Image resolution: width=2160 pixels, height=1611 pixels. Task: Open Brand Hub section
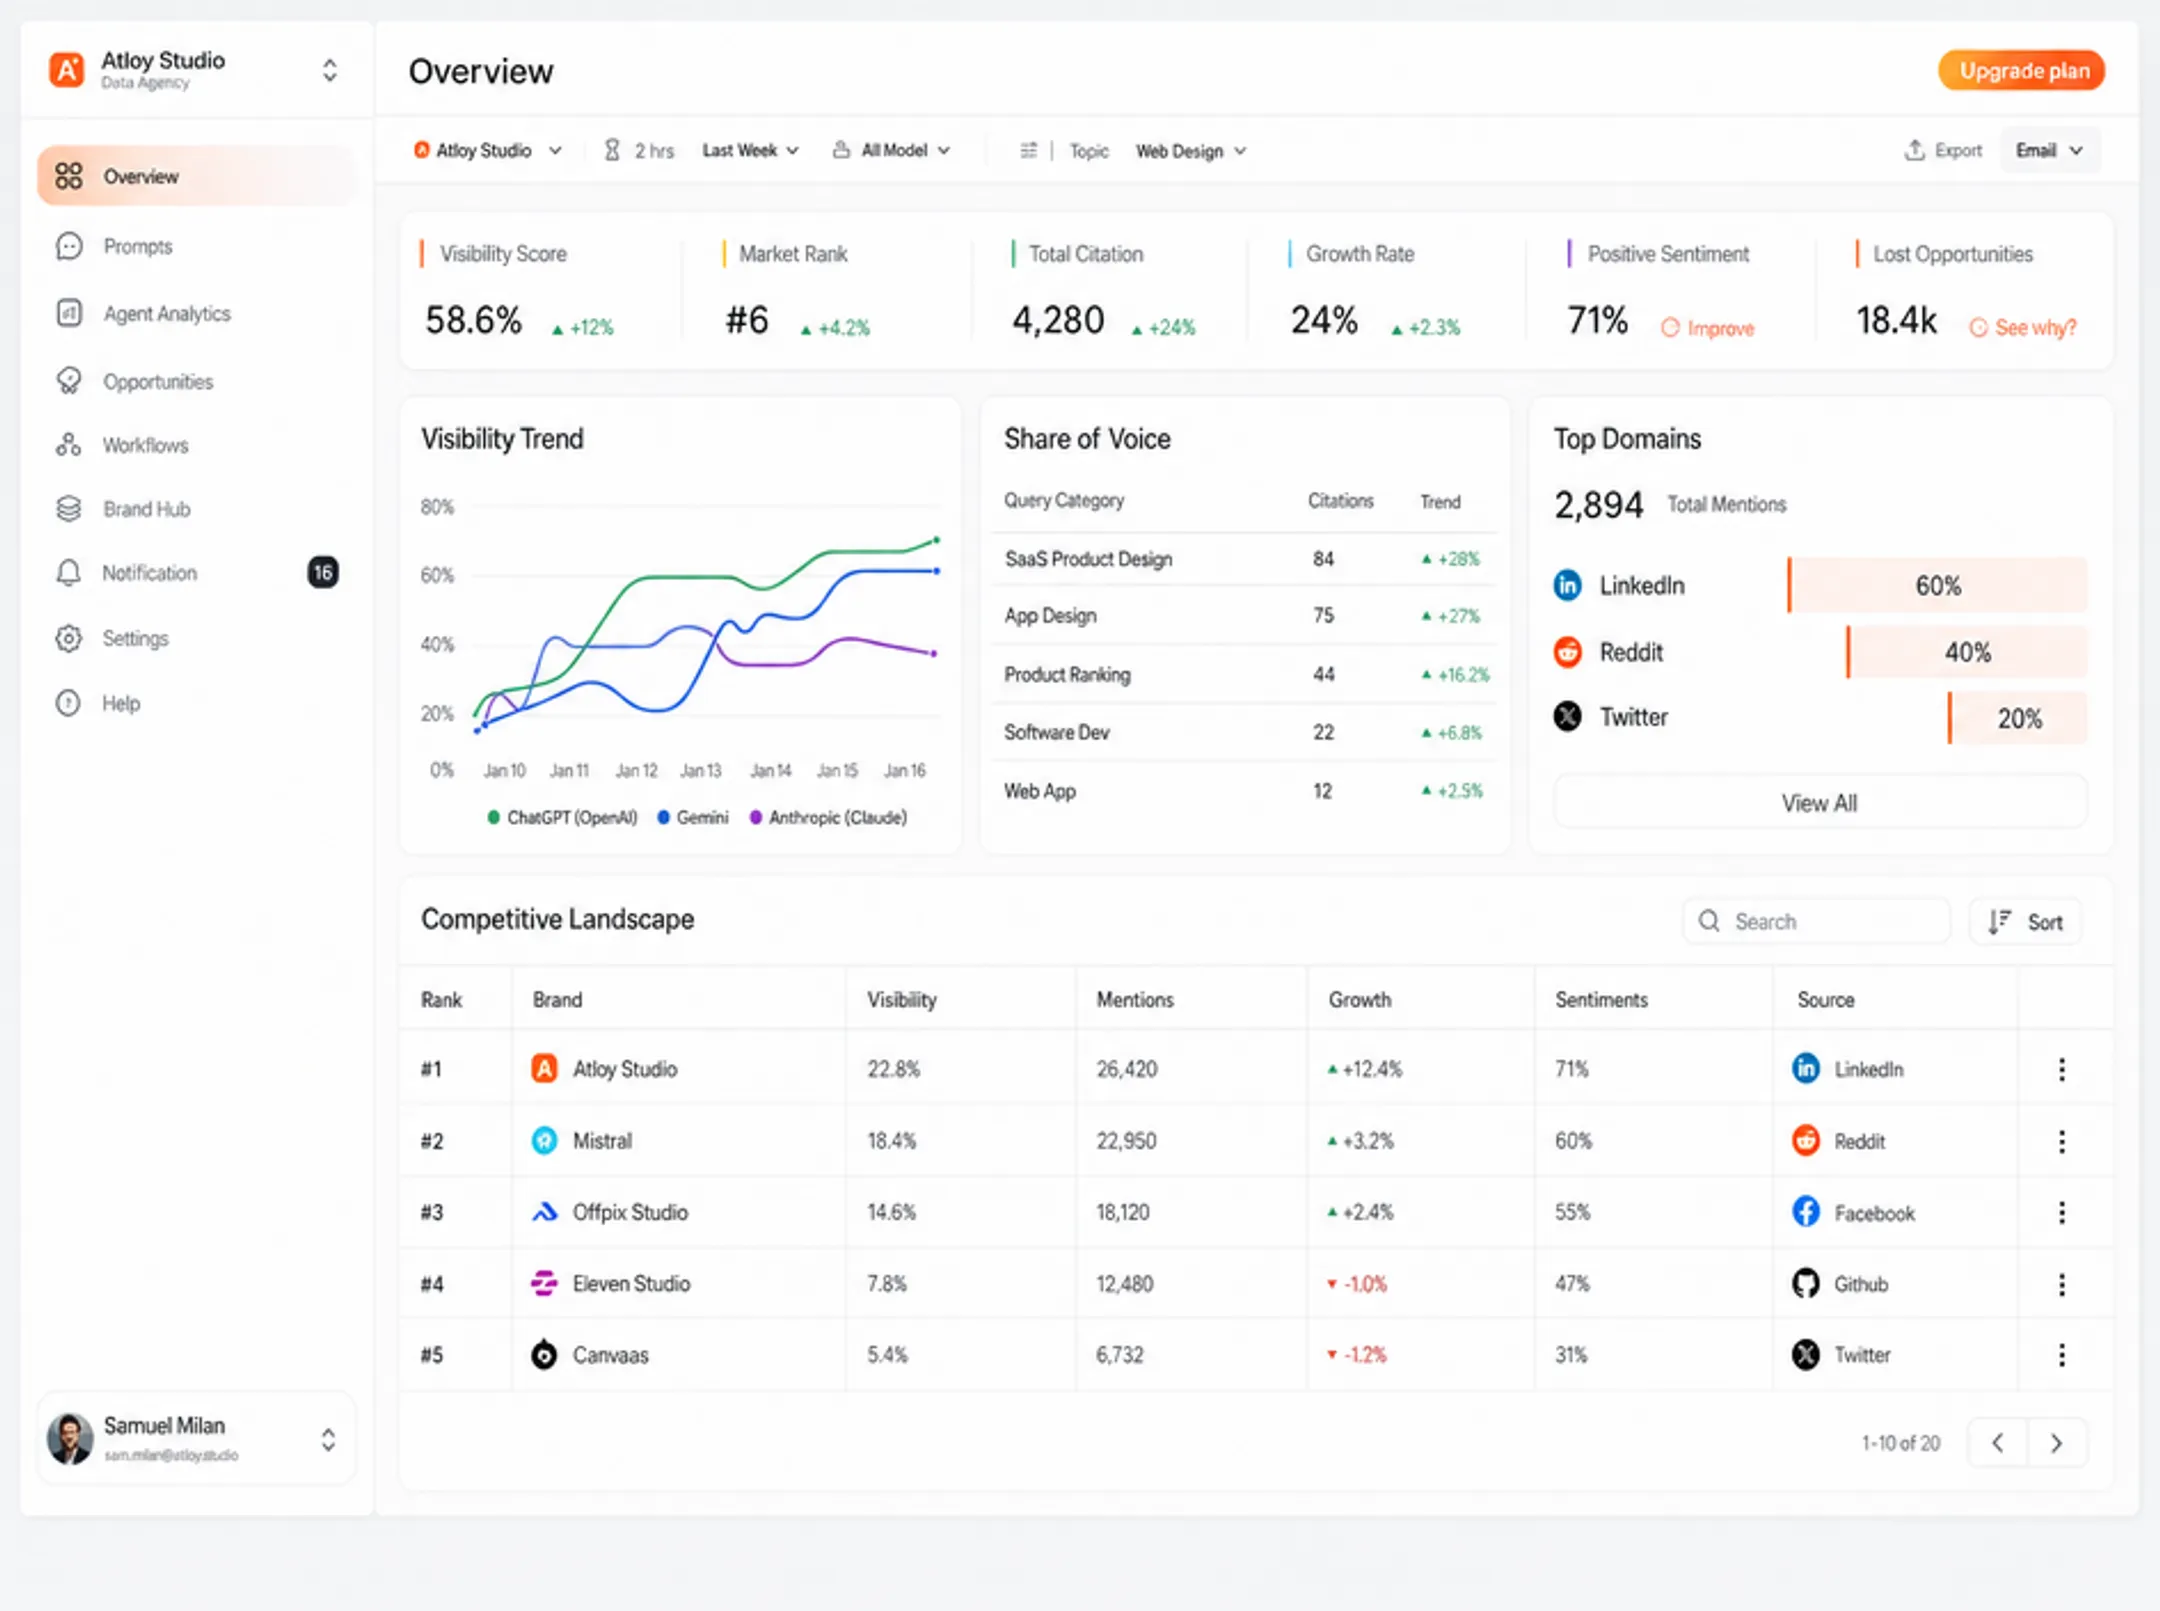tap(146, 509)
